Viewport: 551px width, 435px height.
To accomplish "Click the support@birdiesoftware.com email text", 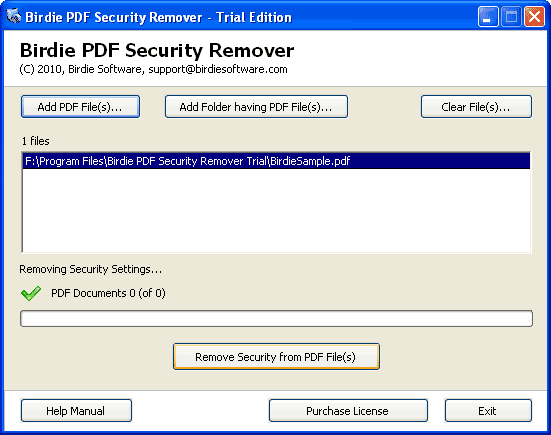I will click(218, 69).
